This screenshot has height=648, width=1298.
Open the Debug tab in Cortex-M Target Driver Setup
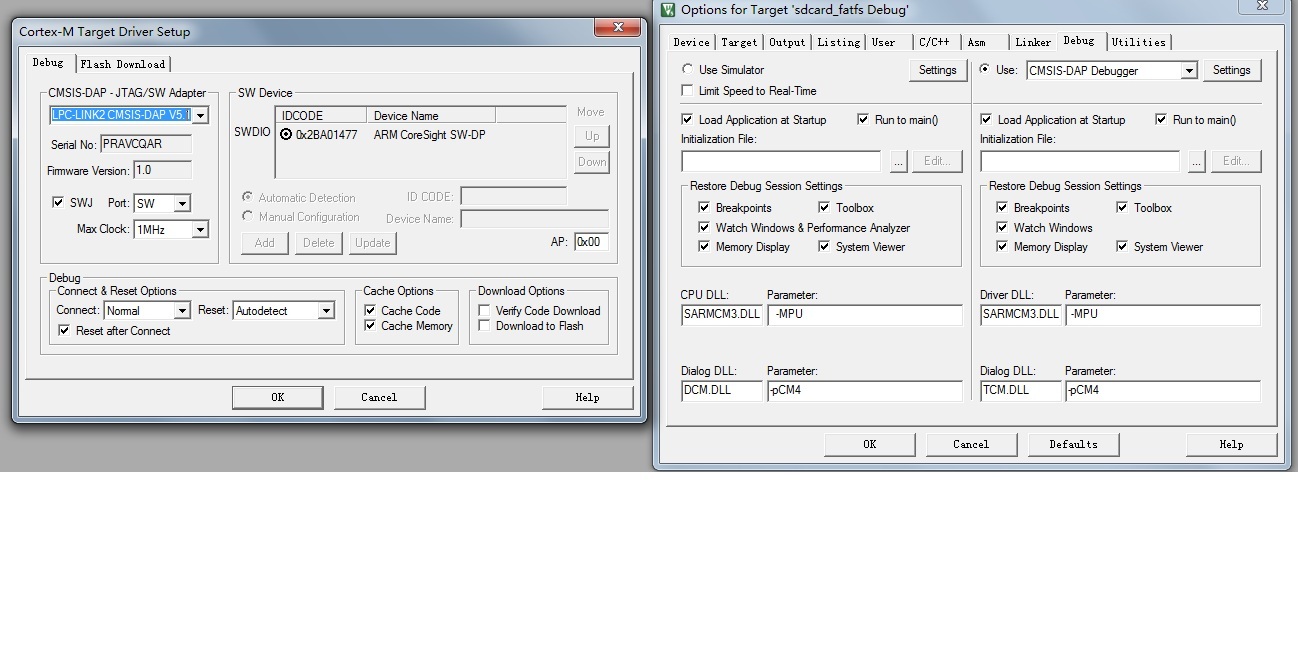click(48, 62)
